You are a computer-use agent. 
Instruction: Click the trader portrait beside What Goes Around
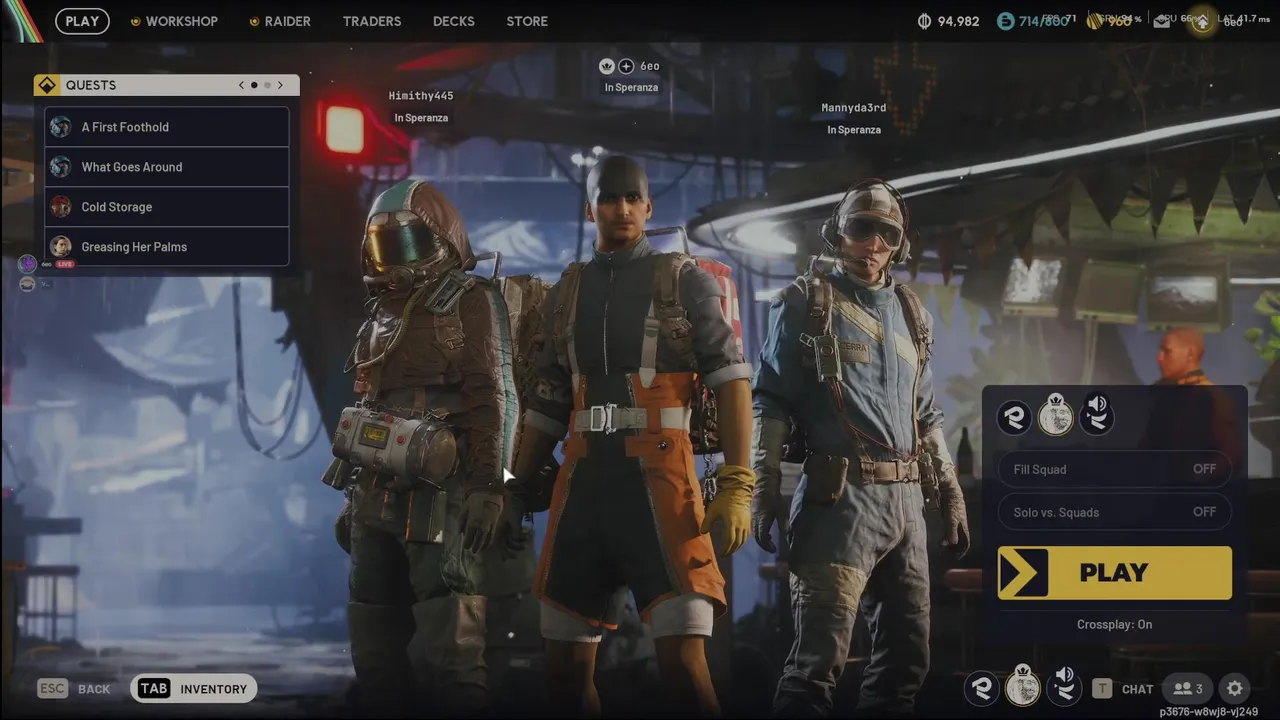(61, 167)
